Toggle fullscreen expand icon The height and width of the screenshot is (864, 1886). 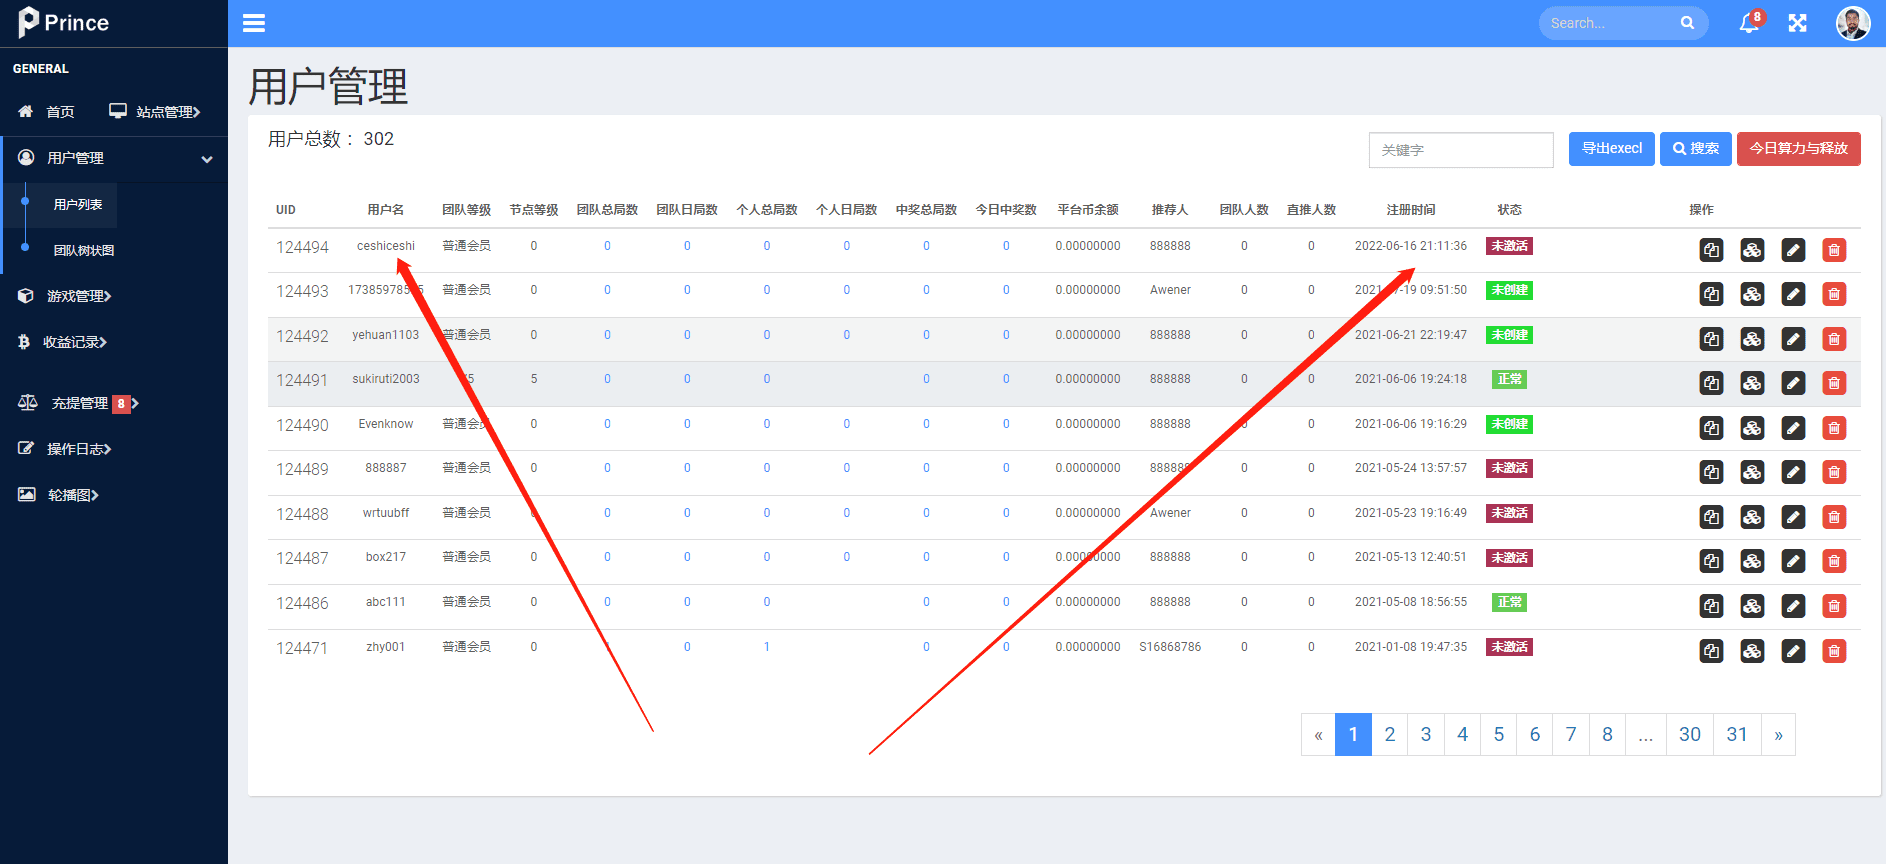point(1797,23)
